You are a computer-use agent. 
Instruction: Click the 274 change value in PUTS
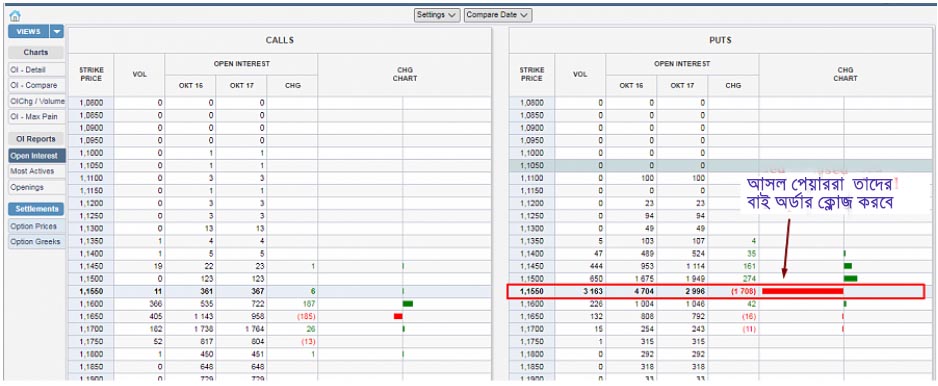coord(749,279)
